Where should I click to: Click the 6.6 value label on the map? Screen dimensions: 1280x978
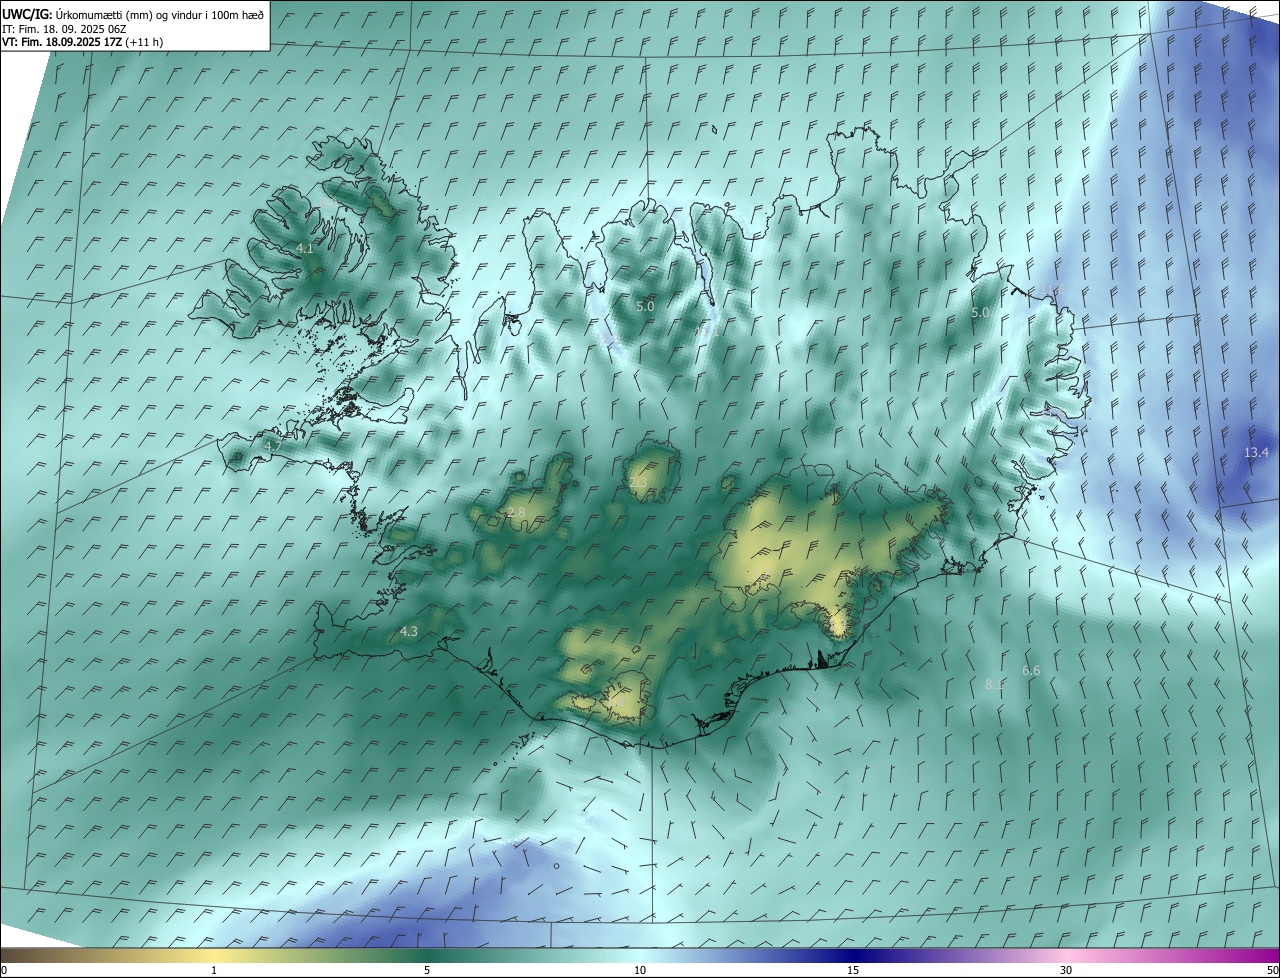point(1031,670)
